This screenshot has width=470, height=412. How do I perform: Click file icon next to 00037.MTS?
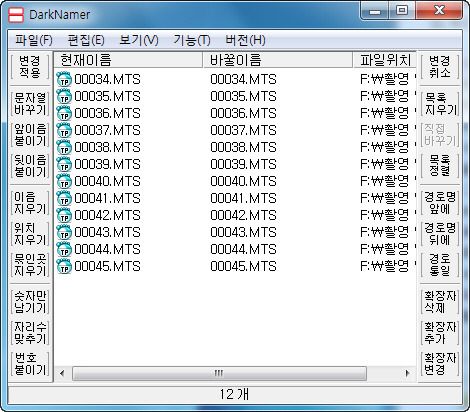tap(64, 130)
